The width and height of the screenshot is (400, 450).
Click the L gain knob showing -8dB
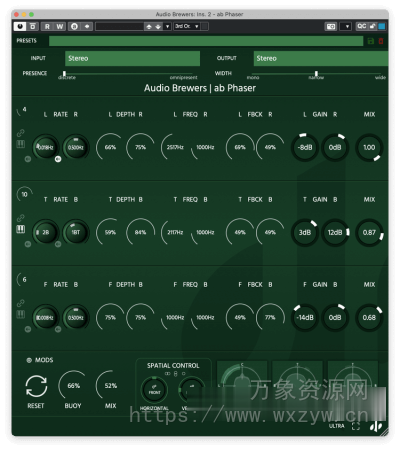[305, 147]
